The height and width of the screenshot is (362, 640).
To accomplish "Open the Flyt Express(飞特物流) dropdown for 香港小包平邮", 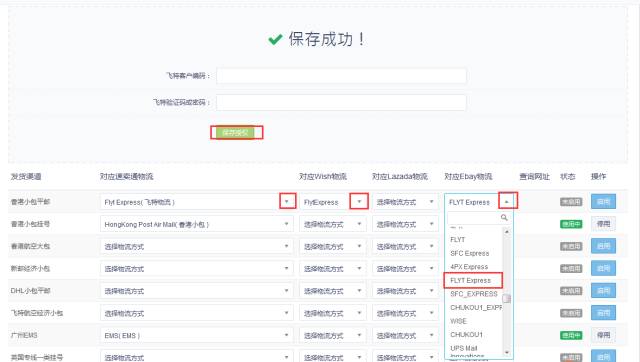I will pos(196,202).
